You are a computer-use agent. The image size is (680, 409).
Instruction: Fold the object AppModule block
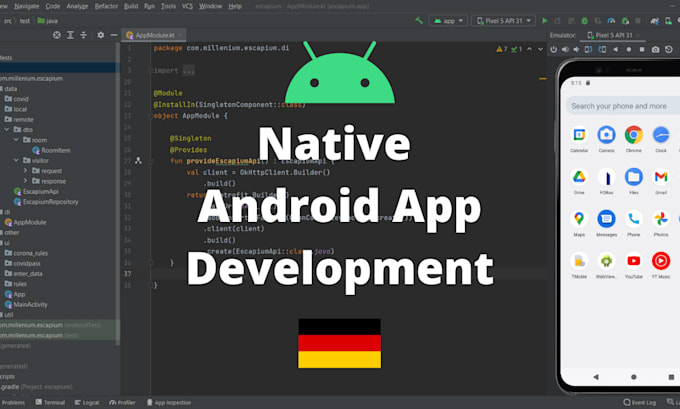150,116
